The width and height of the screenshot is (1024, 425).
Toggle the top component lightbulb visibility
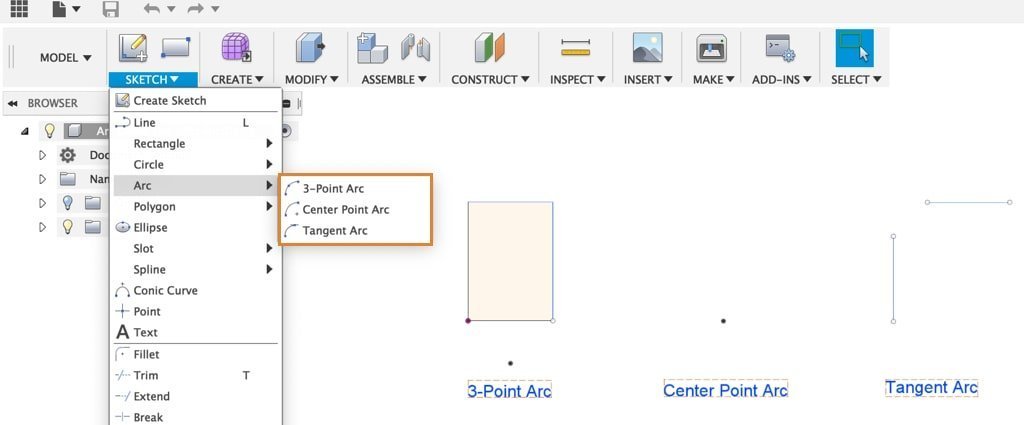pos(49,131)
